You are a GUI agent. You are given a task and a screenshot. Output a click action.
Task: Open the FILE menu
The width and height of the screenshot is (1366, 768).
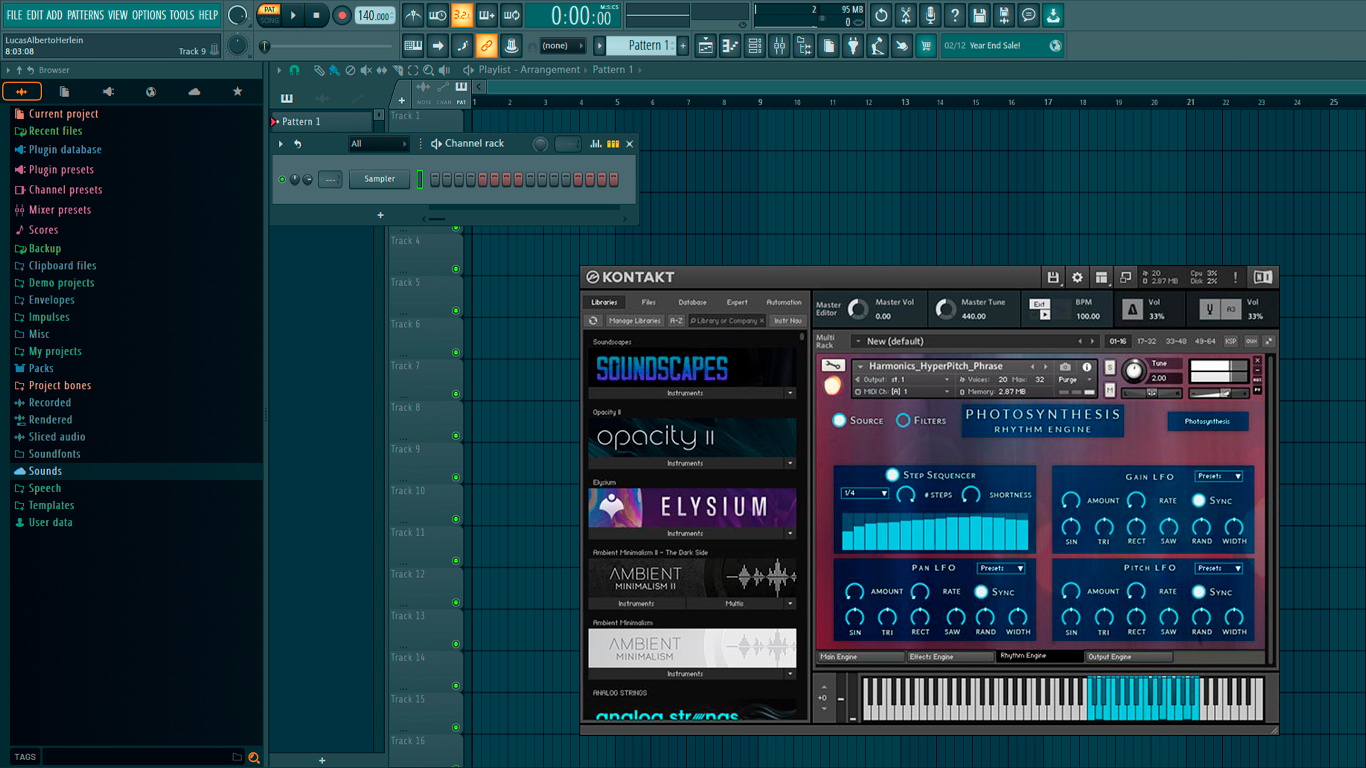point(14,15)
